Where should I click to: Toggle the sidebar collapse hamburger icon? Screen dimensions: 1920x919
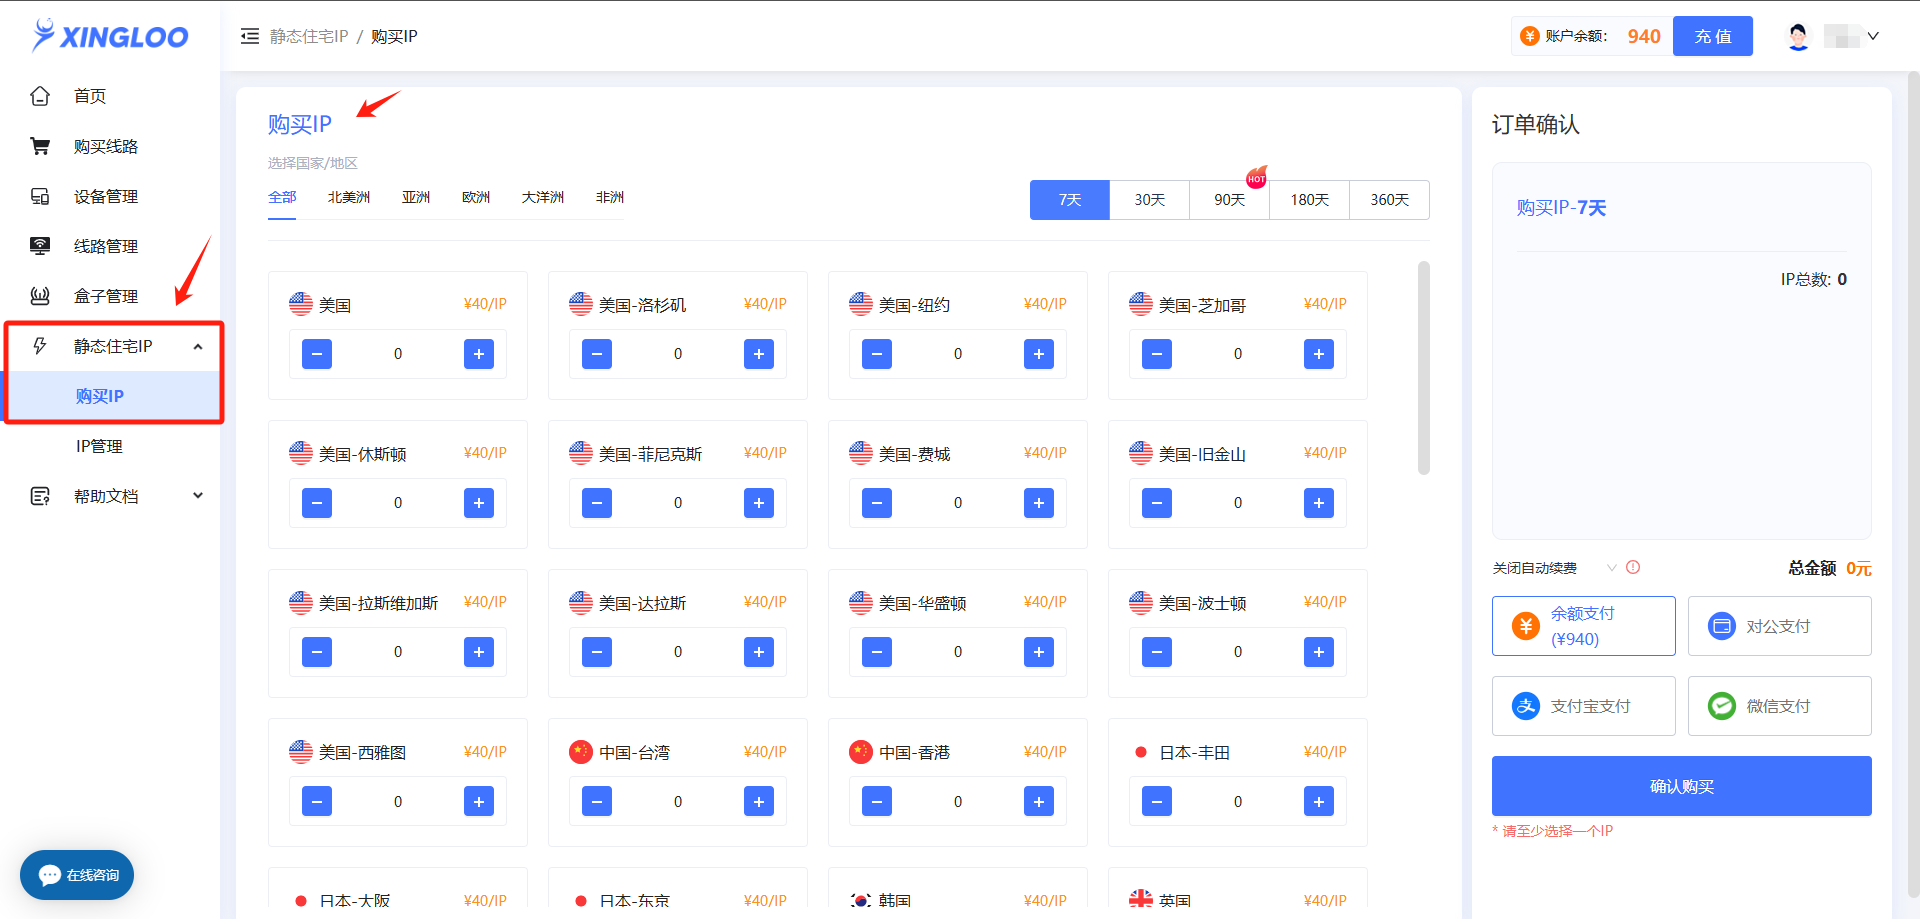250,36
